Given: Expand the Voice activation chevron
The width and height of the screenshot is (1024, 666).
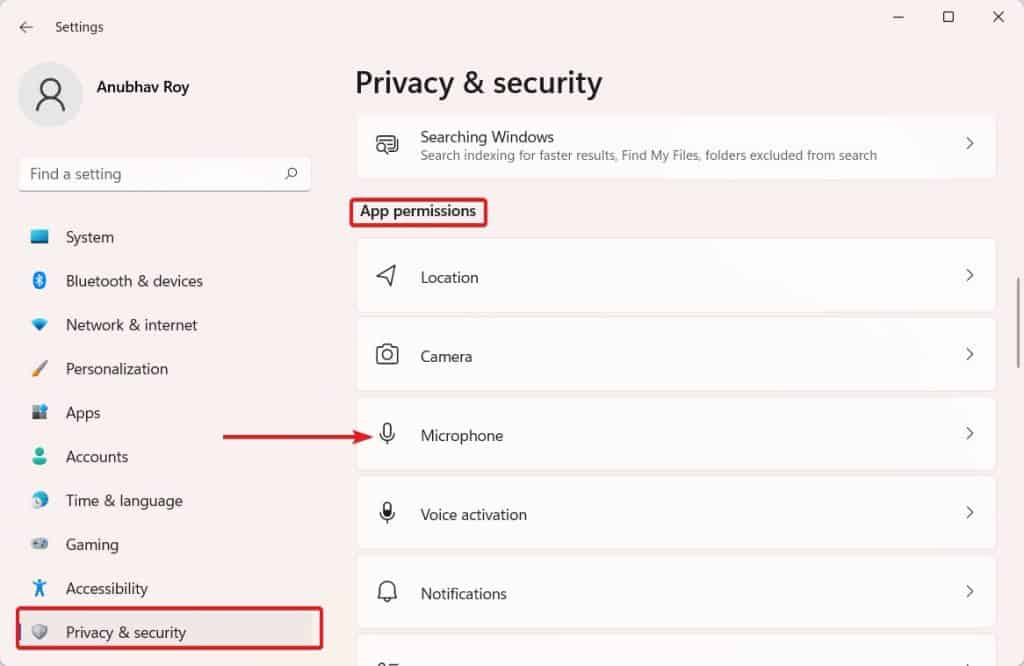Looking at the screenshot, I should tap(969, 512).
